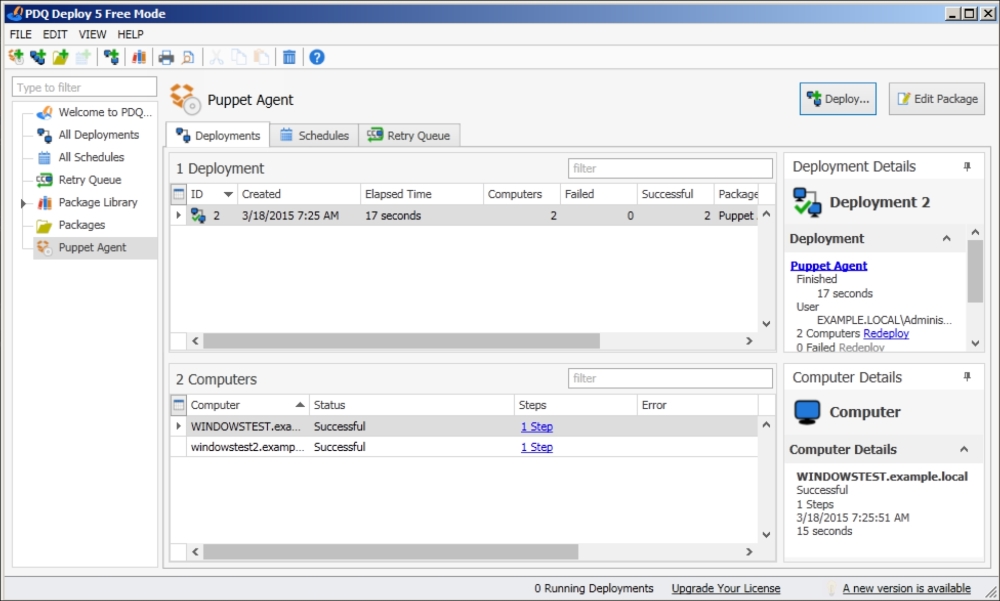Click the Upgrade Your License link
Viewport: 1000px width, 601px height.
click(725, 588)
